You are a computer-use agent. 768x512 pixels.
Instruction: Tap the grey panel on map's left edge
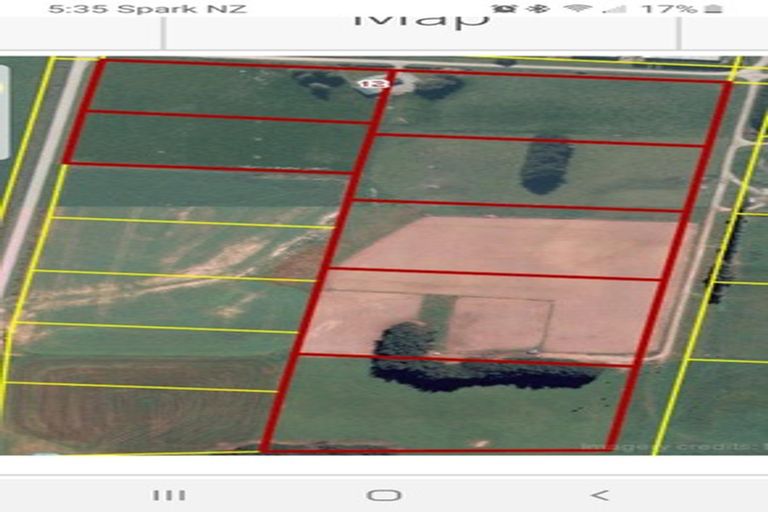click(x=4, y=112)
